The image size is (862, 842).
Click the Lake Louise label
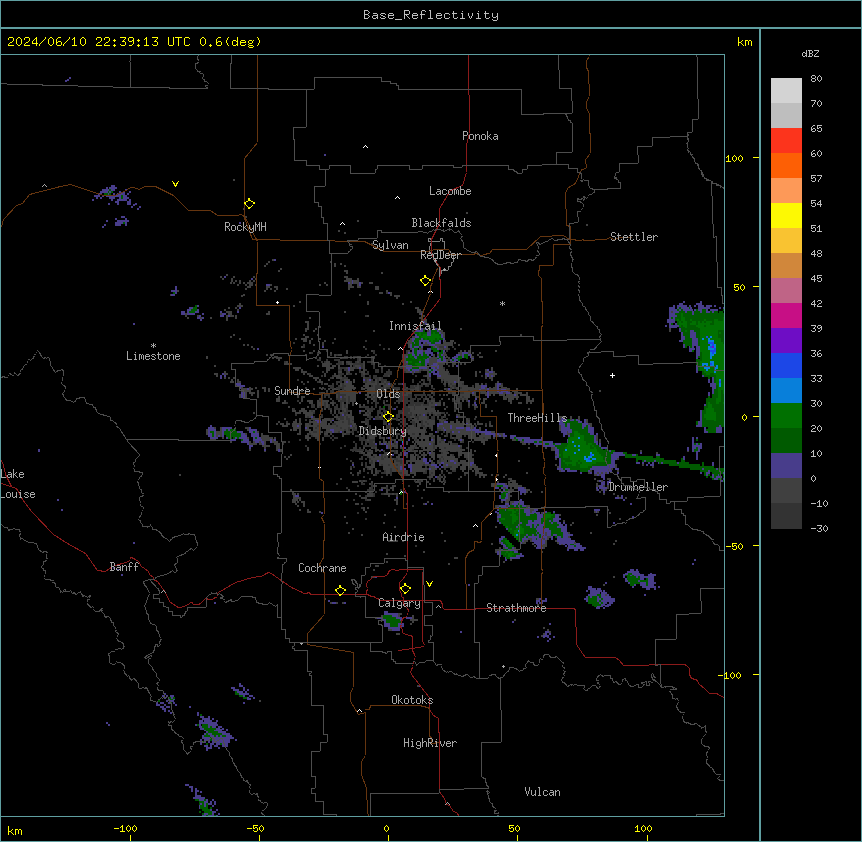click(x=18, y=484)
